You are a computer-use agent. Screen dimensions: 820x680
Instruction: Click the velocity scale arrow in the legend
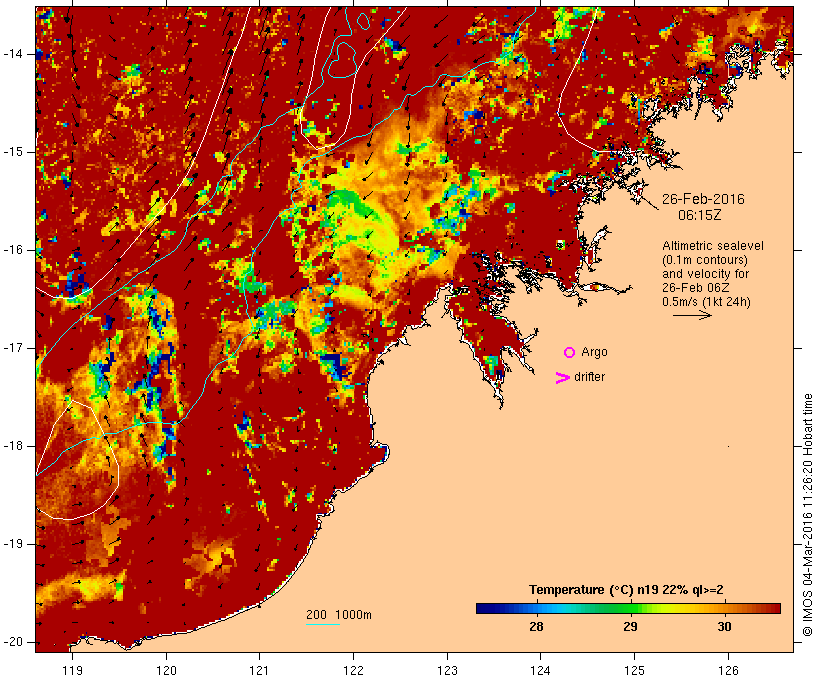692,315
